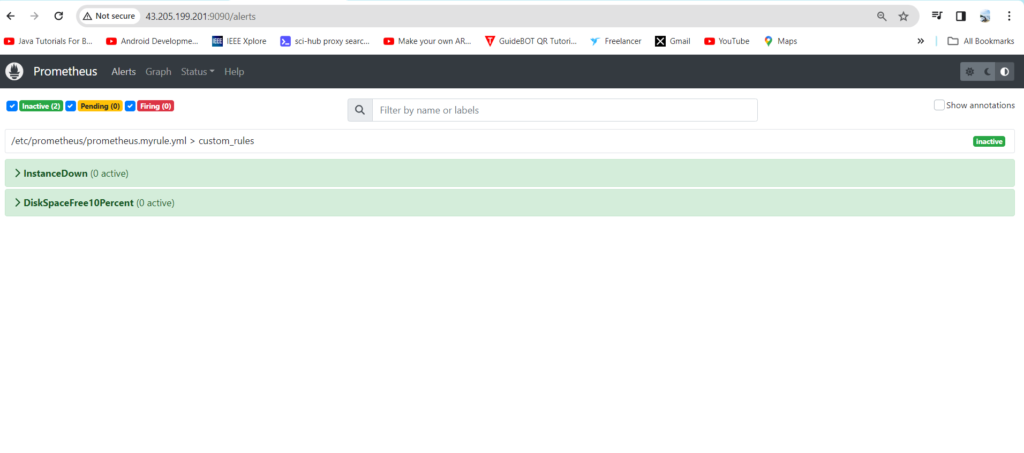Click the search magnifier icon beside filter
The height and width of the screenshot is (453, 1024).
(360, 110)
